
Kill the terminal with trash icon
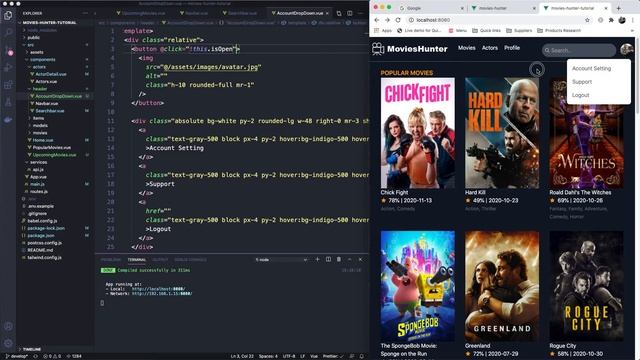click(339, 259)
